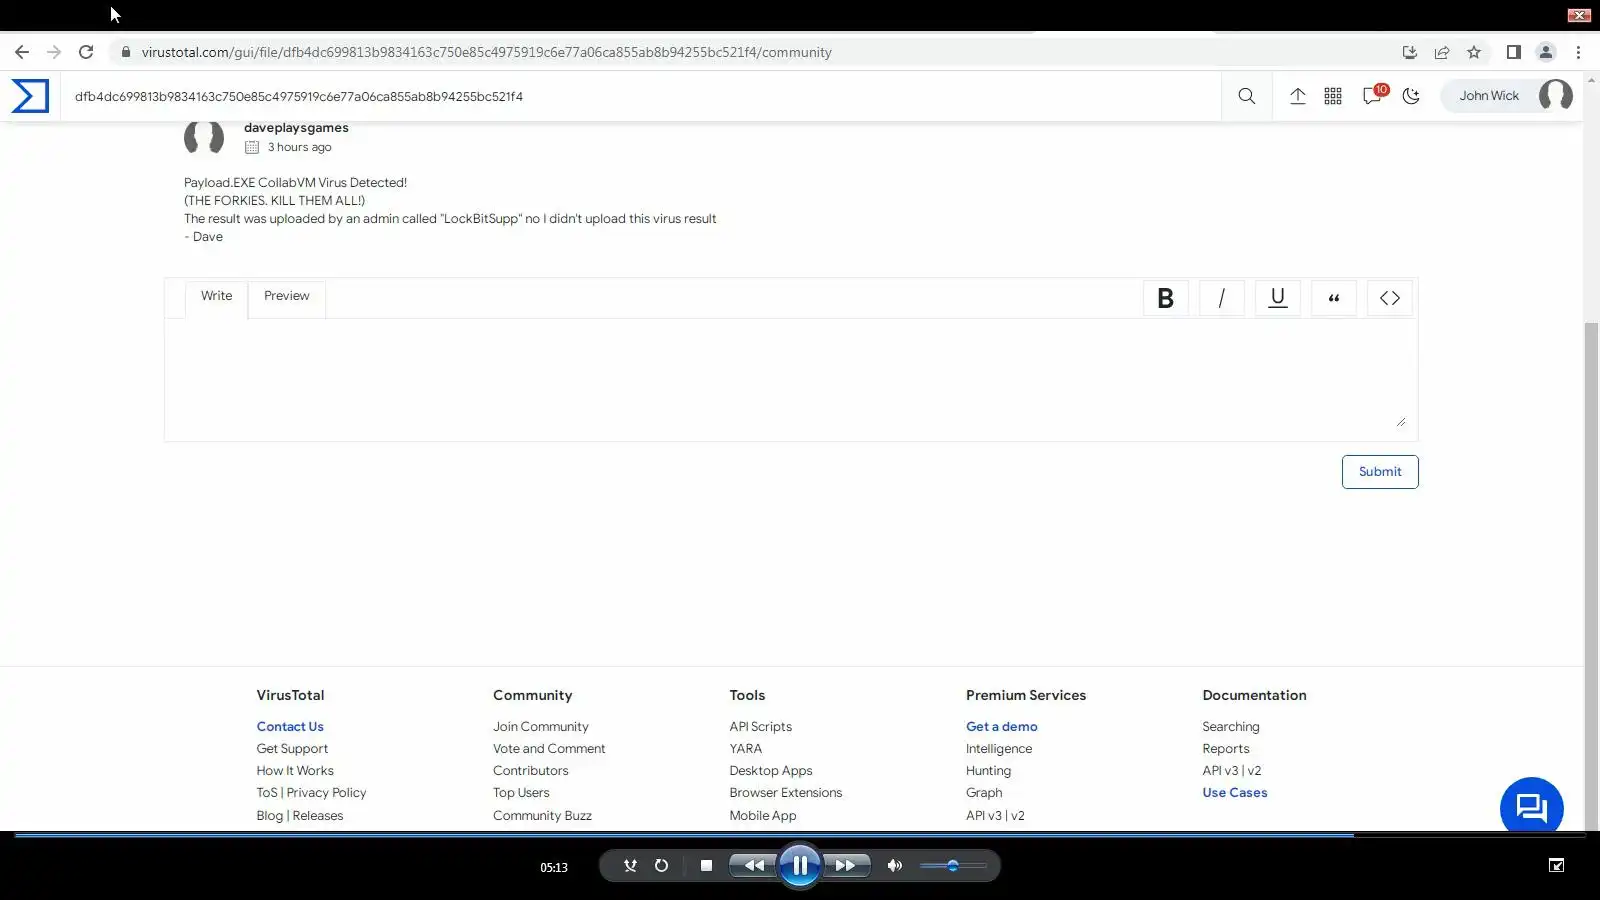Open the browser profile icon
This screenshot has width=1600, height=900.
tap(1545, 52)
